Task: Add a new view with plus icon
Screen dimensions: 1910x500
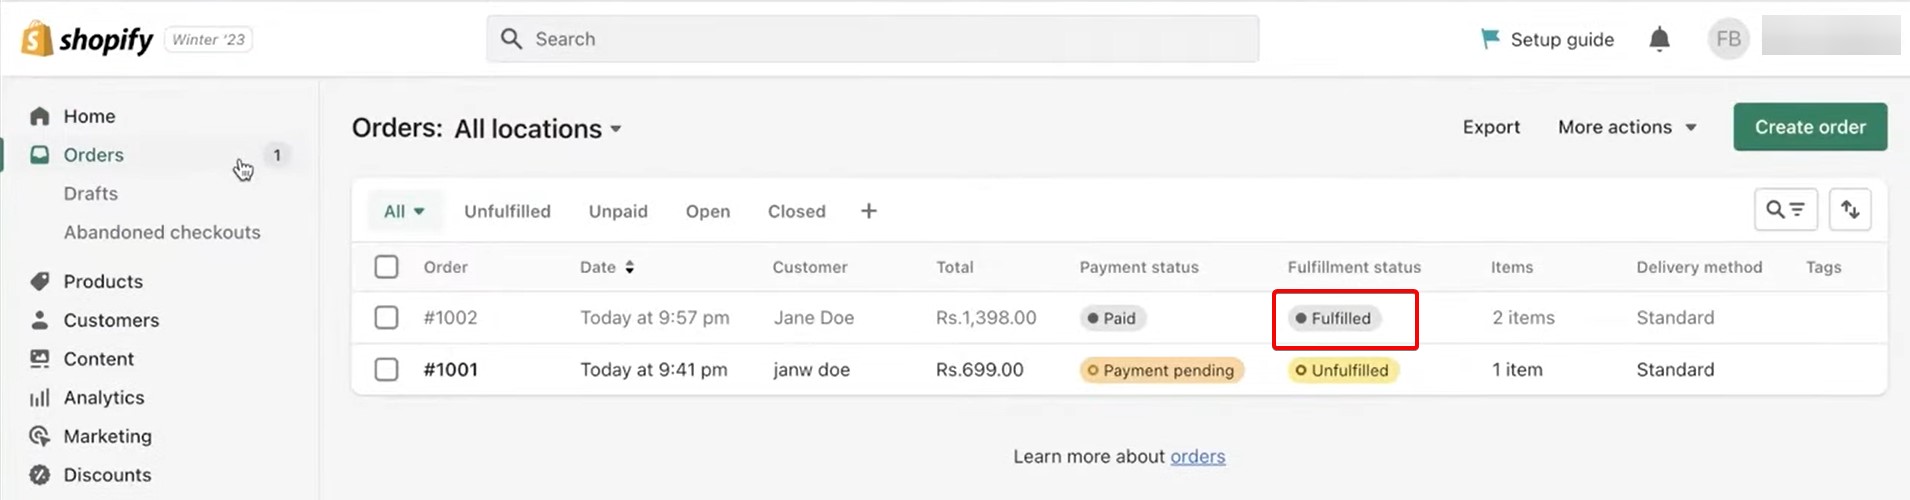Action: point(869,211)
